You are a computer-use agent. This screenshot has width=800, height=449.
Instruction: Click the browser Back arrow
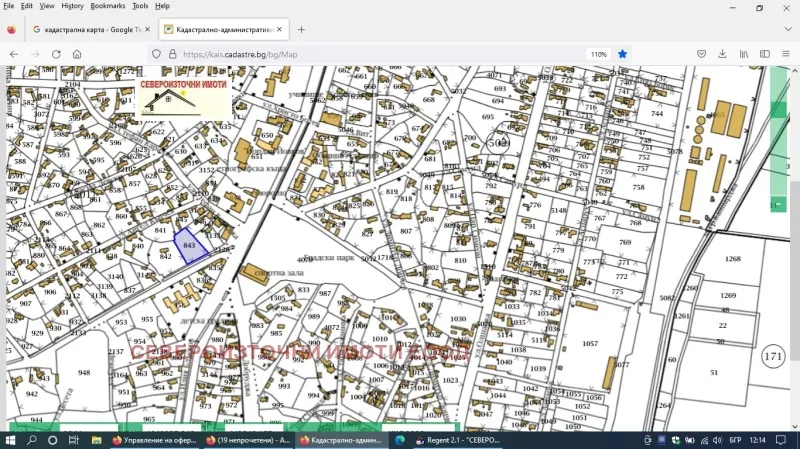(13, 54)
